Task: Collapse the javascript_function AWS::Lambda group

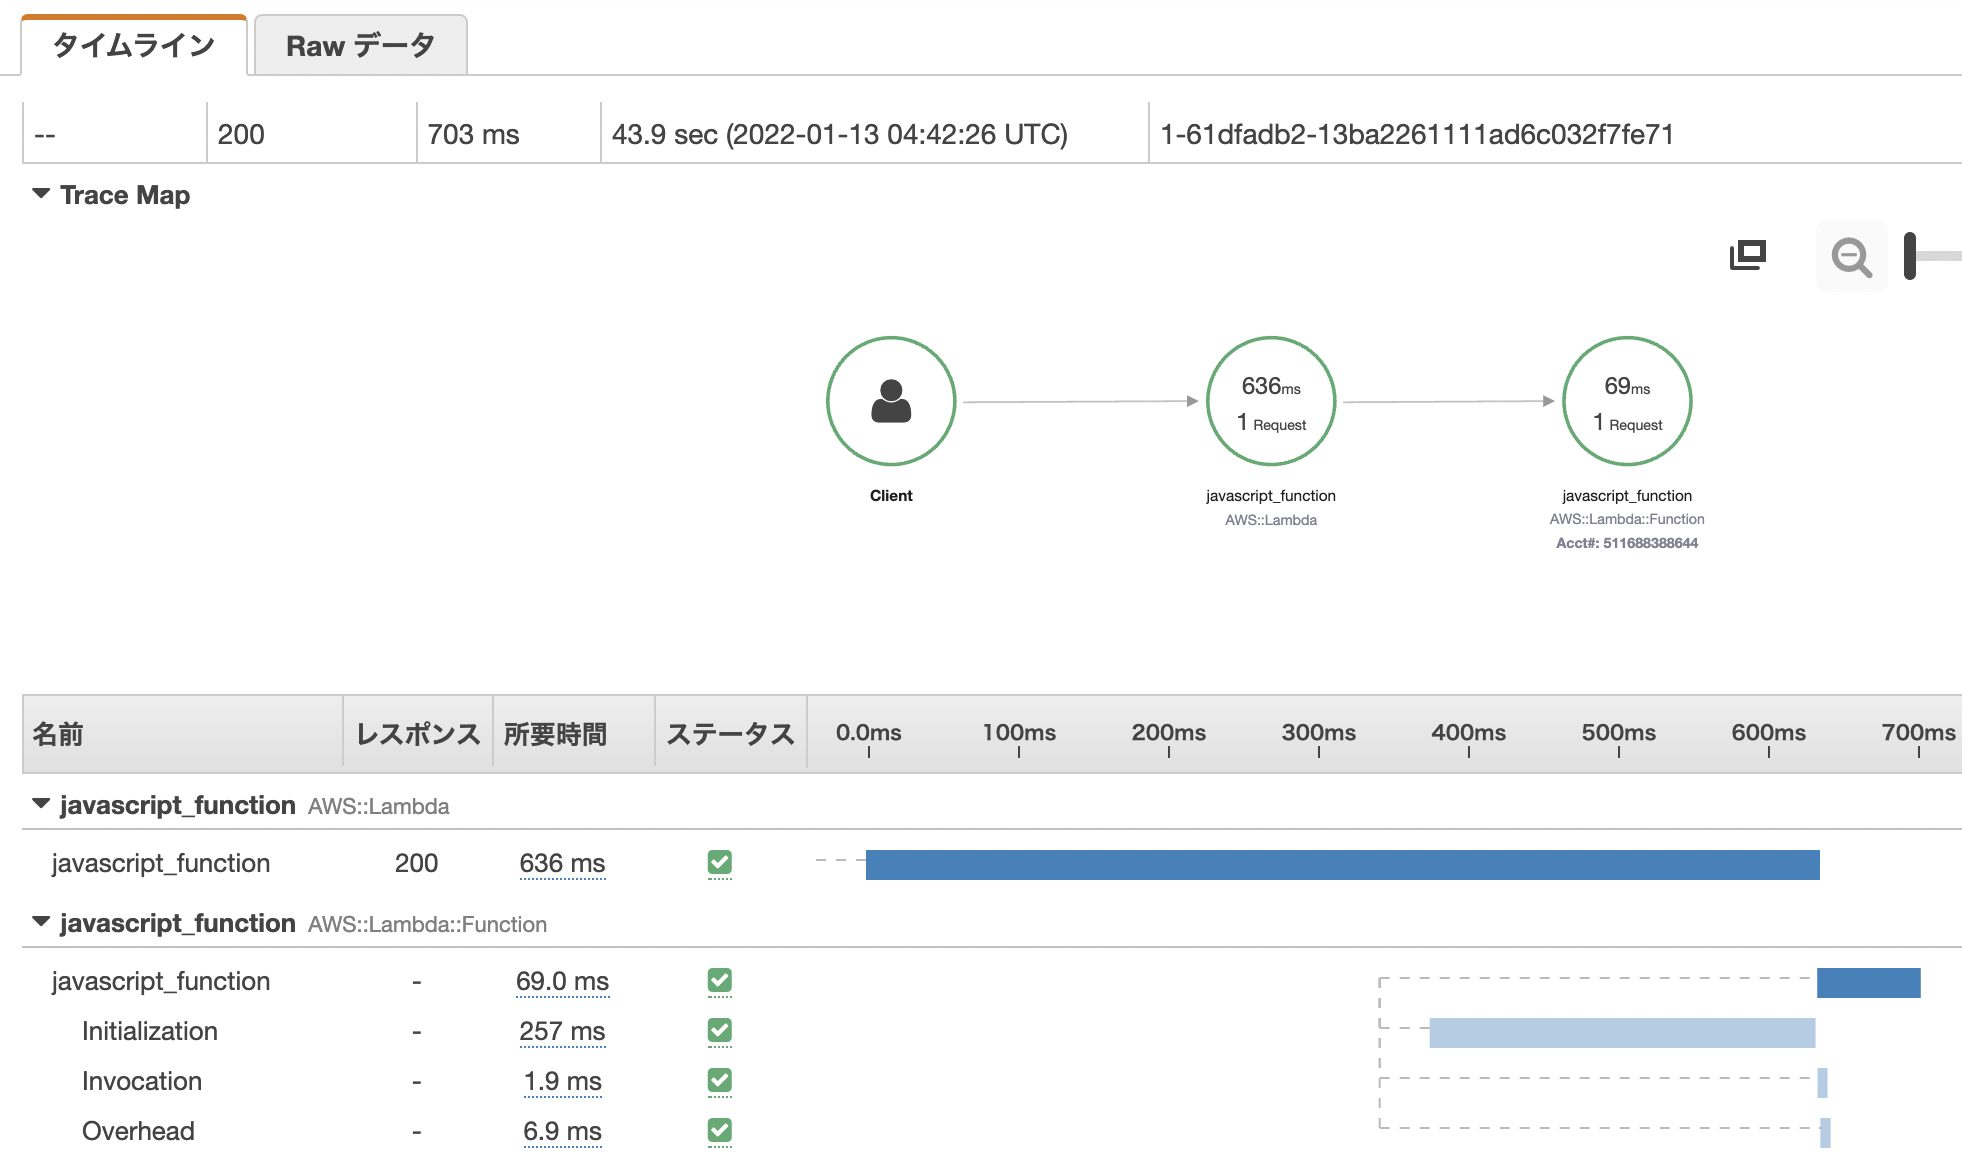Action: pos(41,804)
